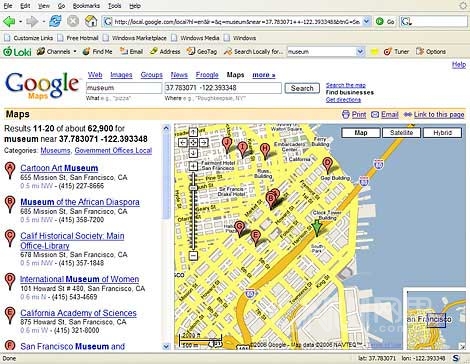Click the Reload page icon
This screenshot has height=364, width=470.
pos(55,22)
